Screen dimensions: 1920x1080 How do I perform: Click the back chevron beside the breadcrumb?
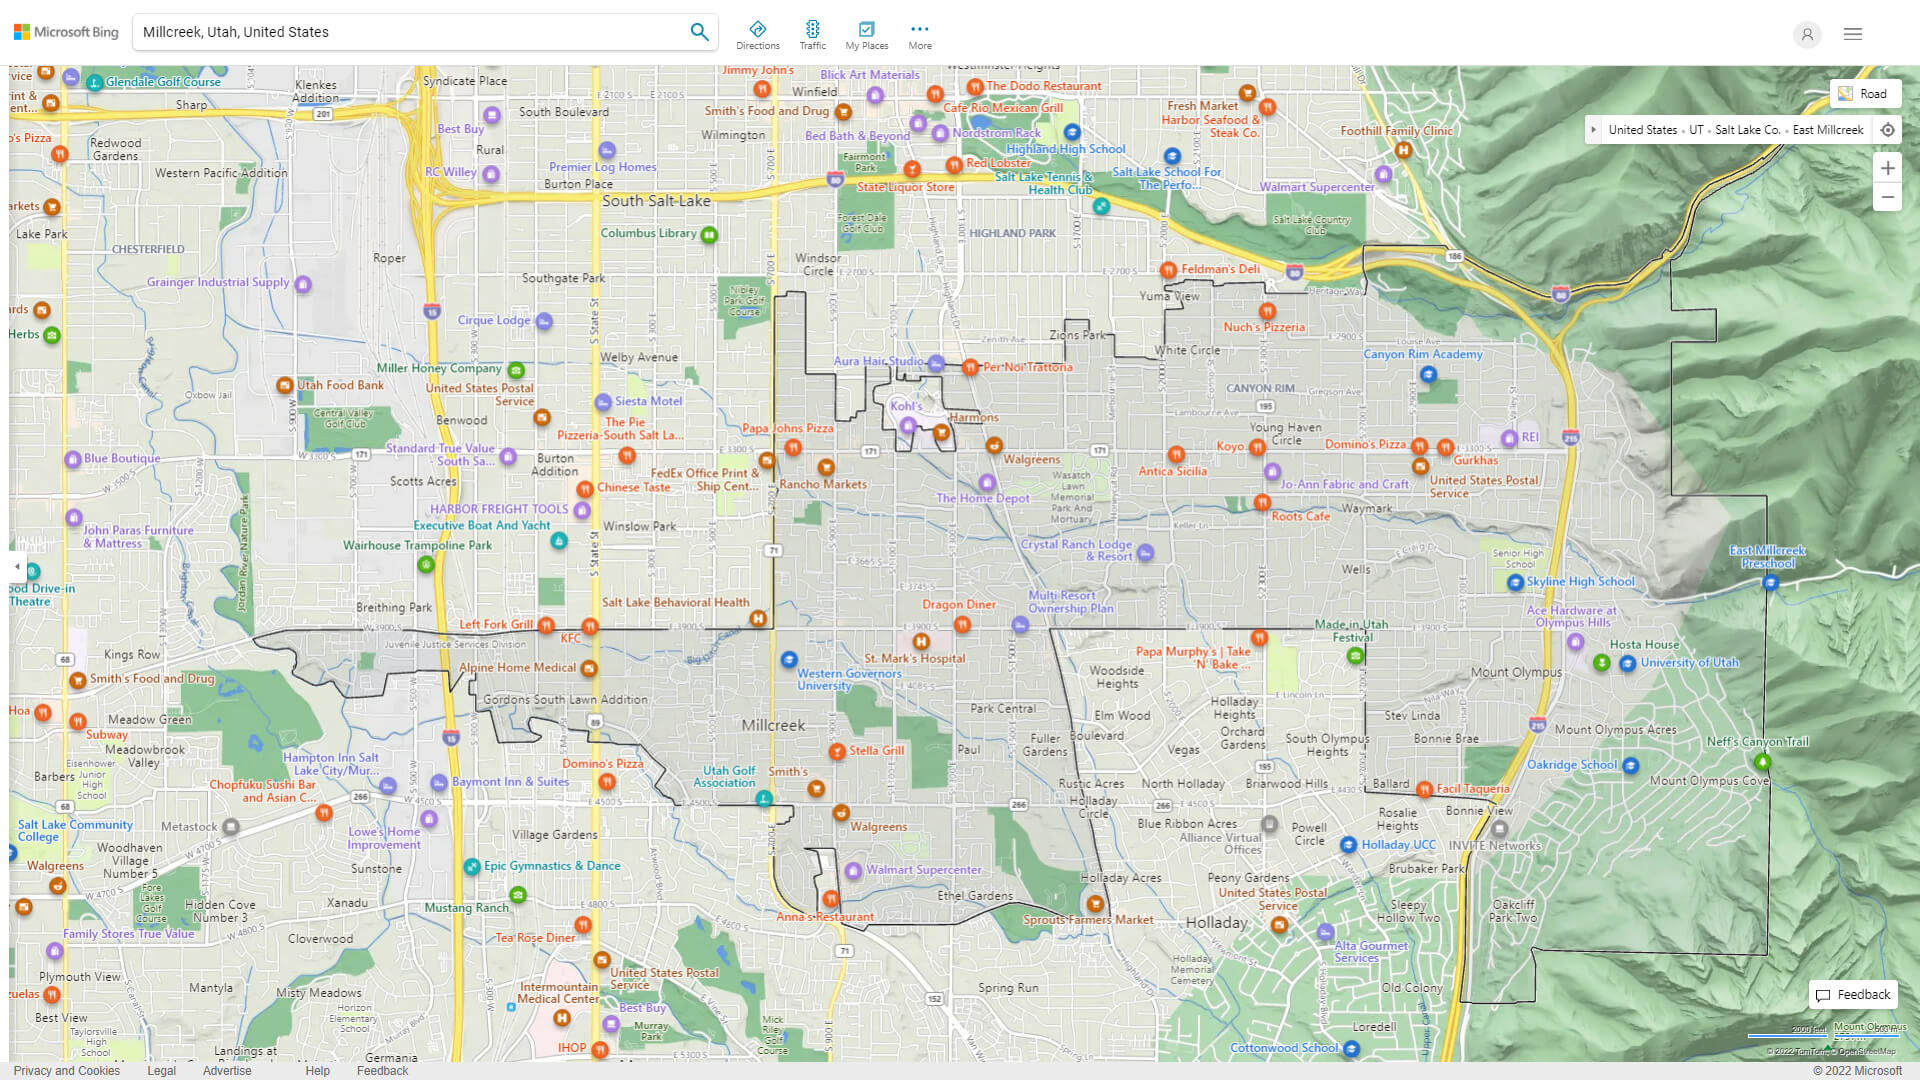(x=1592, y=129)
